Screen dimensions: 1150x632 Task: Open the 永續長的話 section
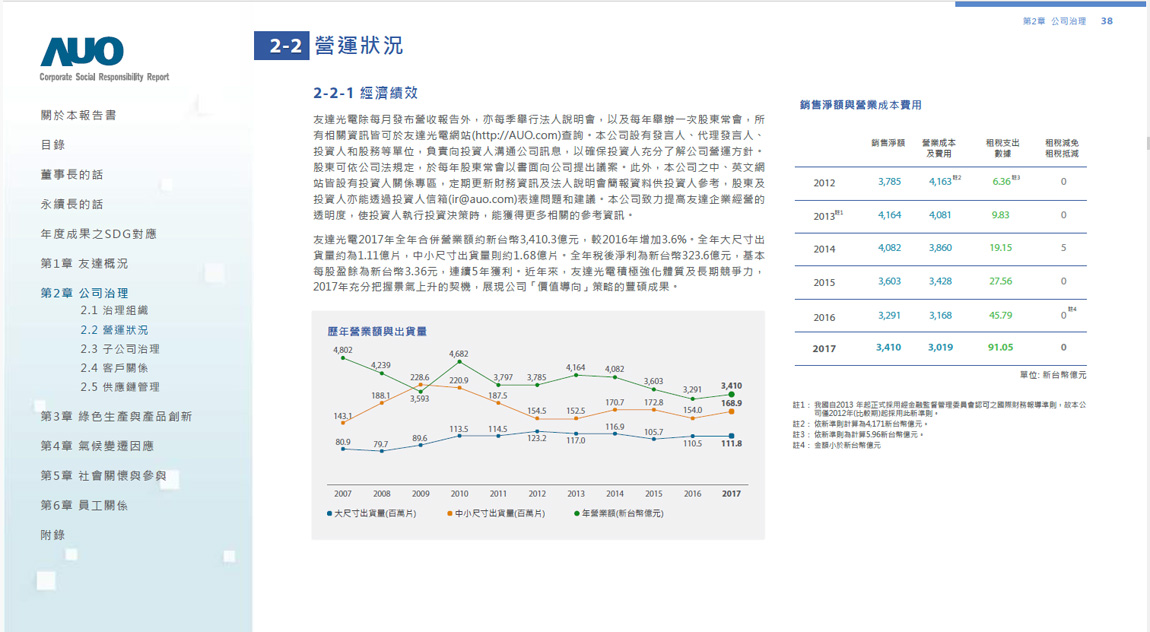coord(72,204)
